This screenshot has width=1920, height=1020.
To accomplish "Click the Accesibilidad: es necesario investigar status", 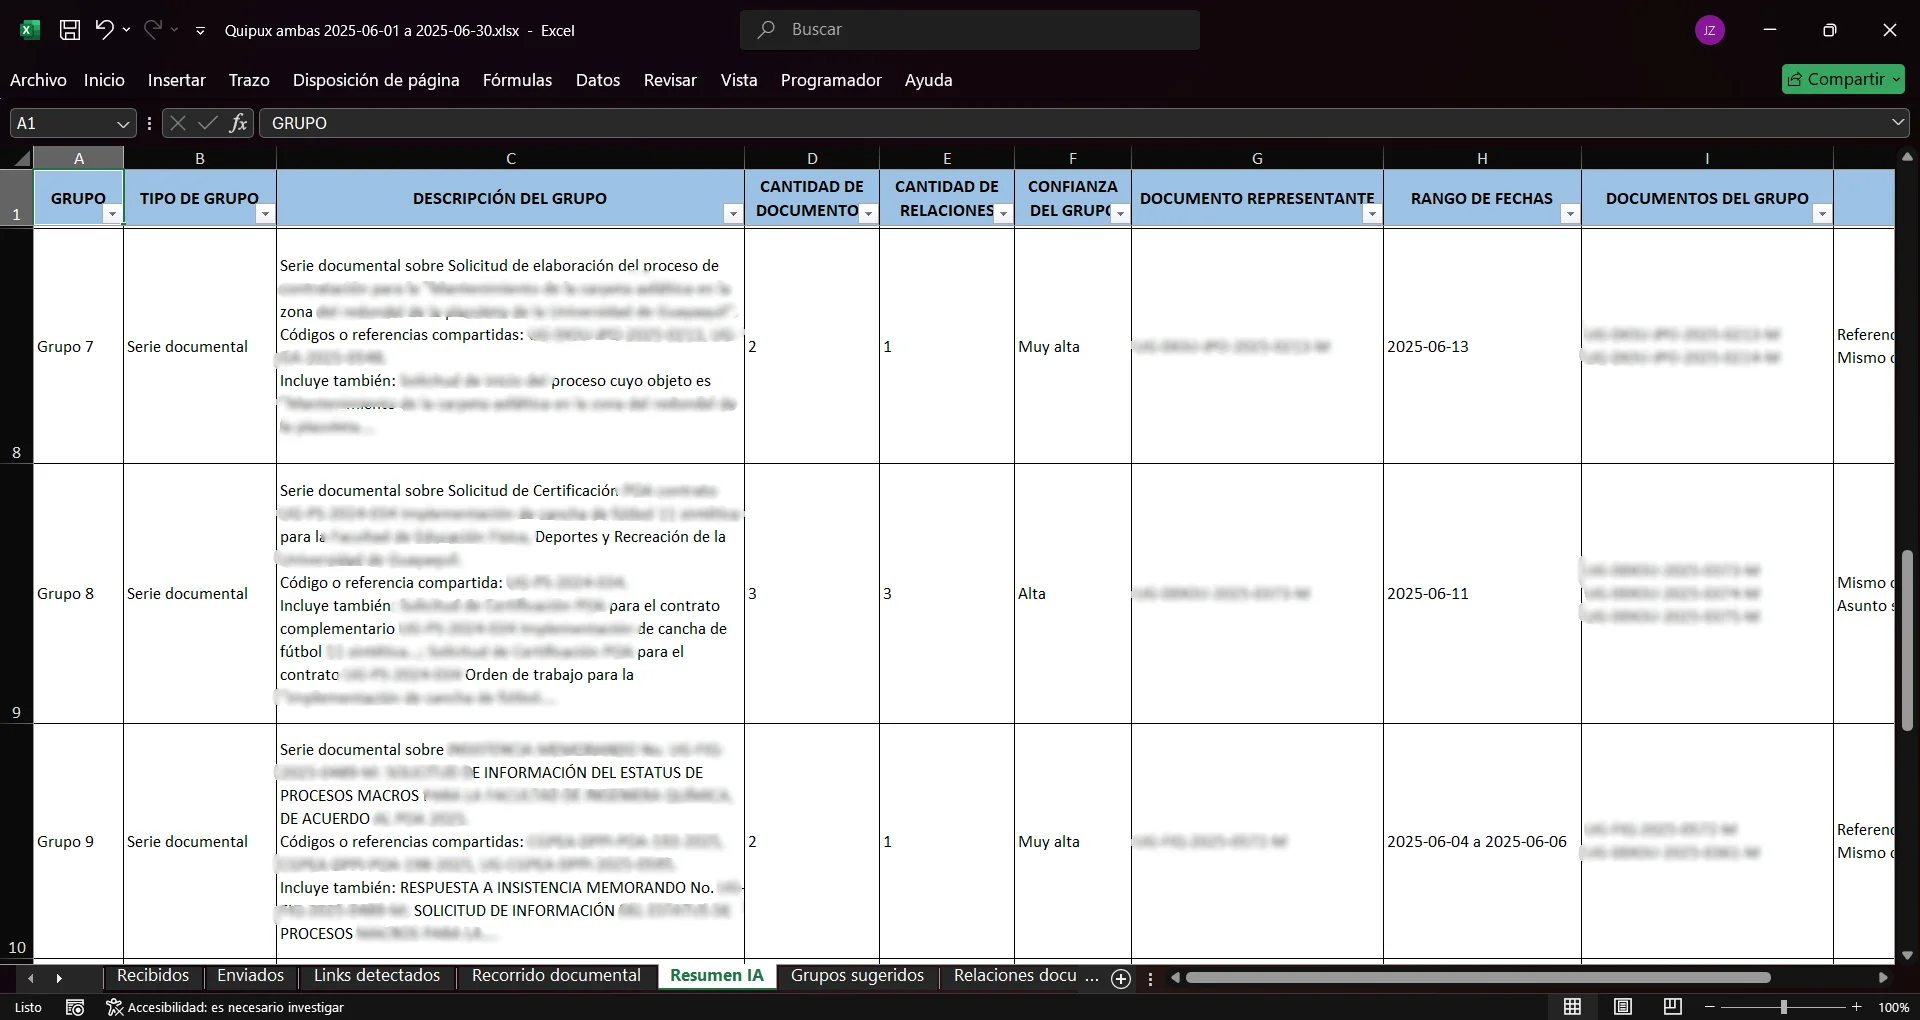I will click(x=225, y=1007).
